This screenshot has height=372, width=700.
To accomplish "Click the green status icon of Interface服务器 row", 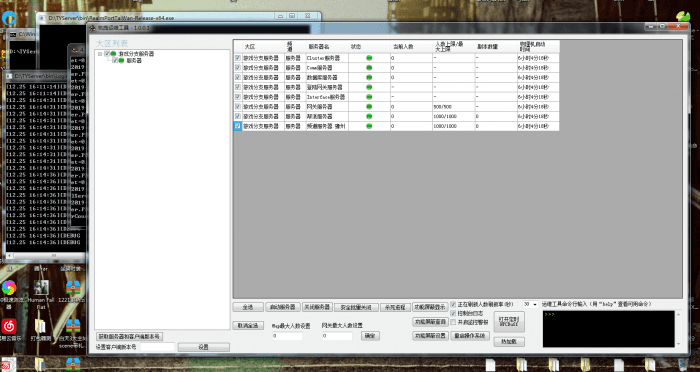I will point(369,97).
